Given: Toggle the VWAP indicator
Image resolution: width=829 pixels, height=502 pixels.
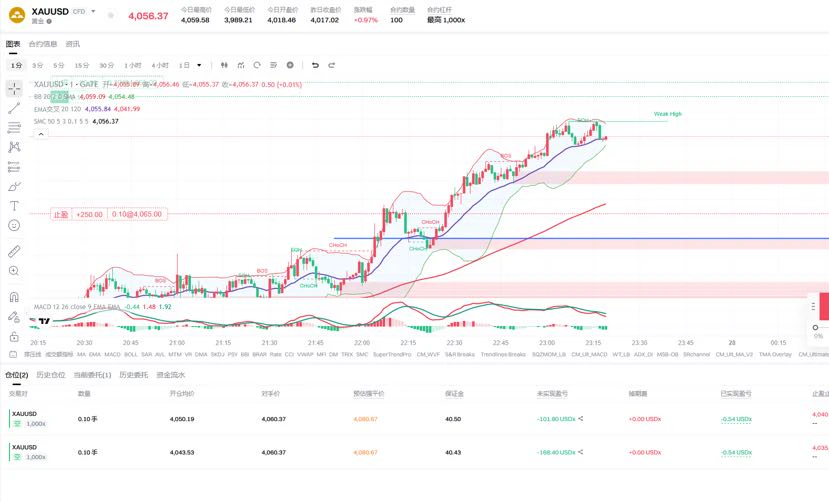Looking at the screenshot, I should (x=306, y=354).
